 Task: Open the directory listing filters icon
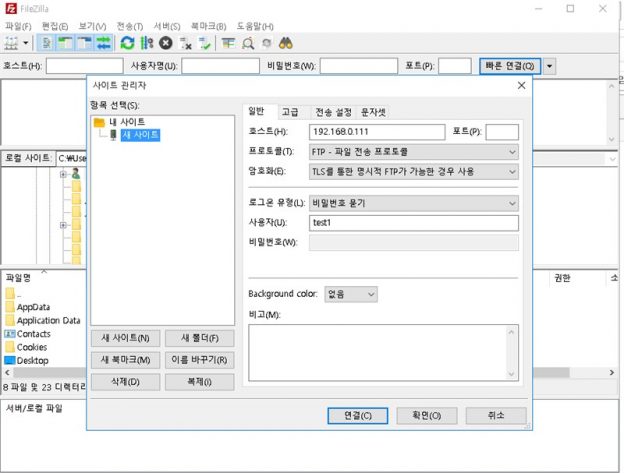pyautogui.click(x=228, y=43)
